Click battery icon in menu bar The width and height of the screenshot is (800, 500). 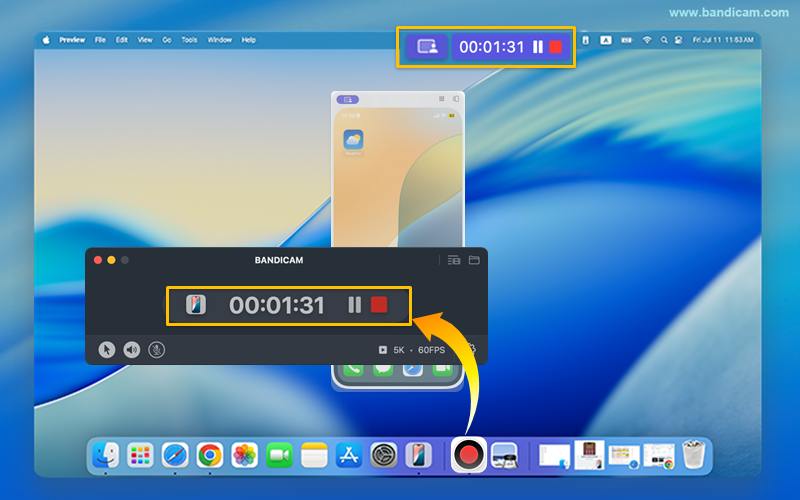627,40
